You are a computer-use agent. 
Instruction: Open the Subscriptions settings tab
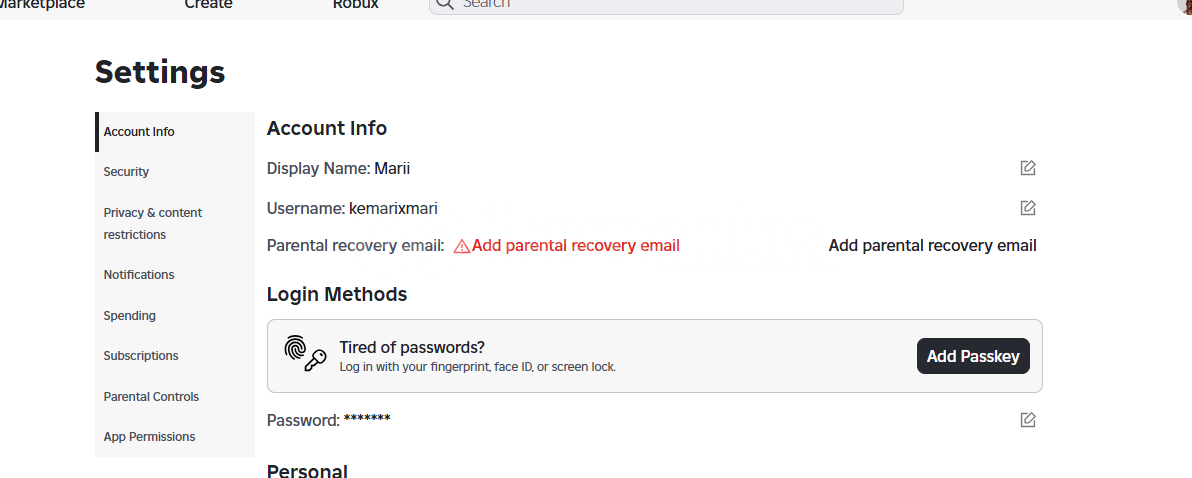[x=141, y=356]
